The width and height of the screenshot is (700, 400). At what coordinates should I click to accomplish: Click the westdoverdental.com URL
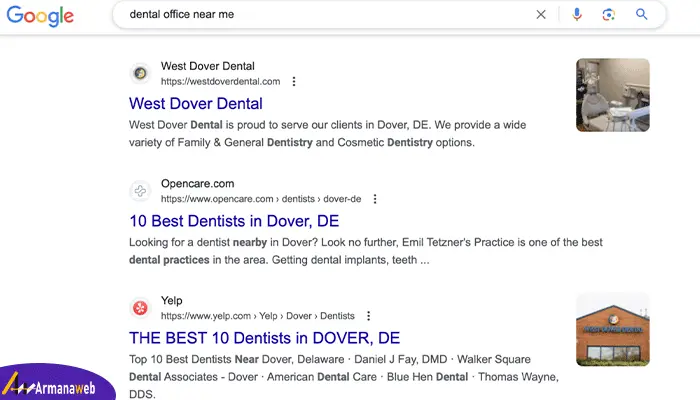pos(221,82)
